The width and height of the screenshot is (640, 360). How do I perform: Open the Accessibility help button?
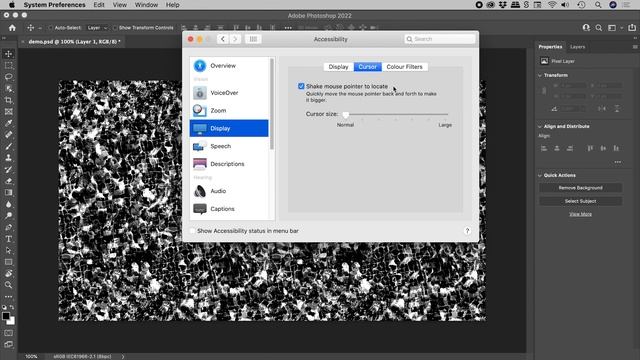click(467, 231)
